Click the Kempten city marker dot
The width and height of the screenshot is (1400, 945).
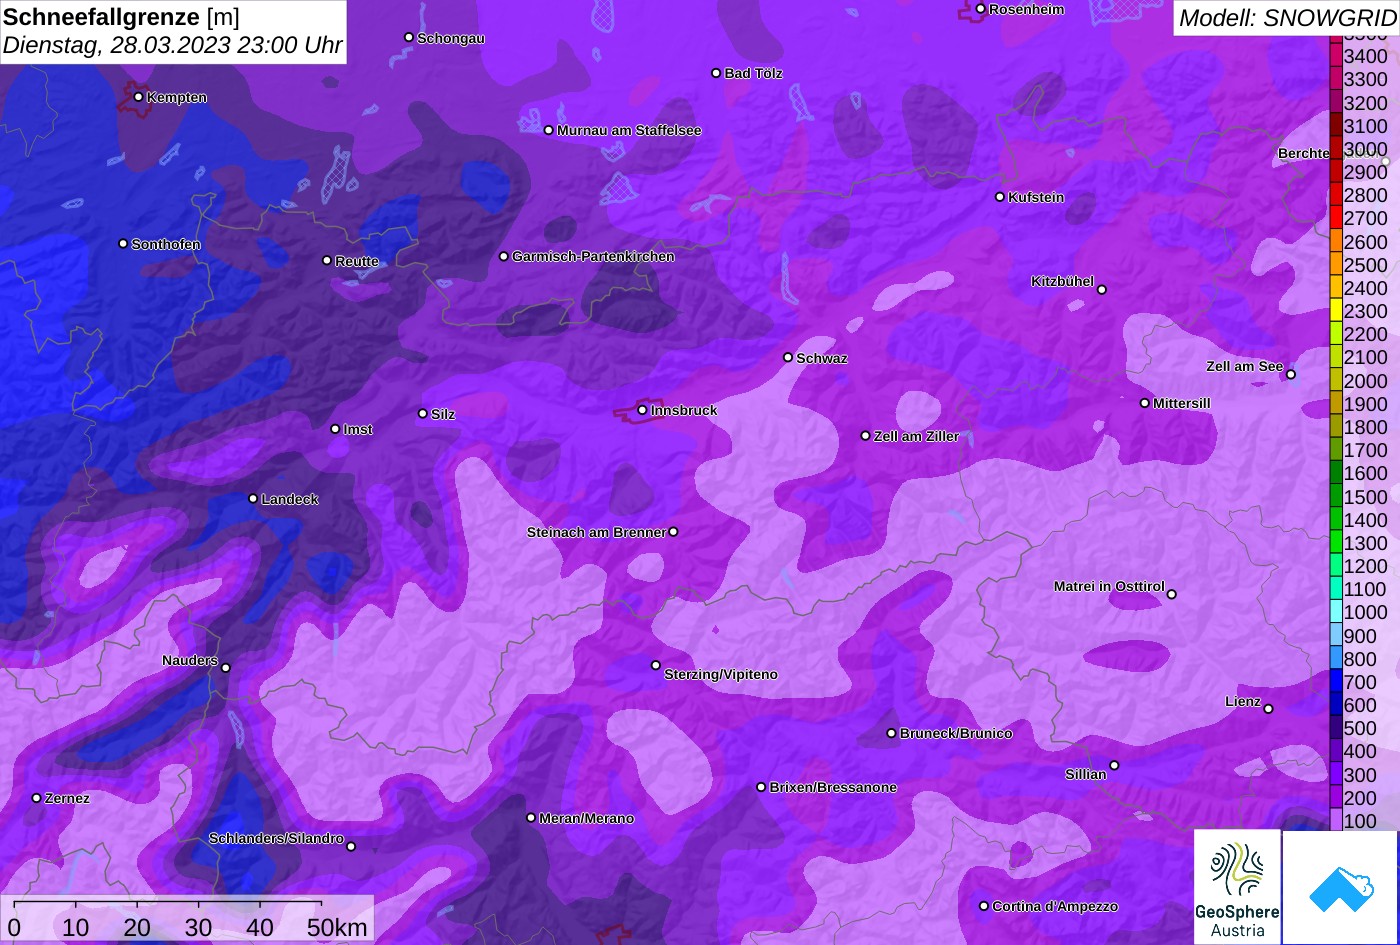coord(138,97)
